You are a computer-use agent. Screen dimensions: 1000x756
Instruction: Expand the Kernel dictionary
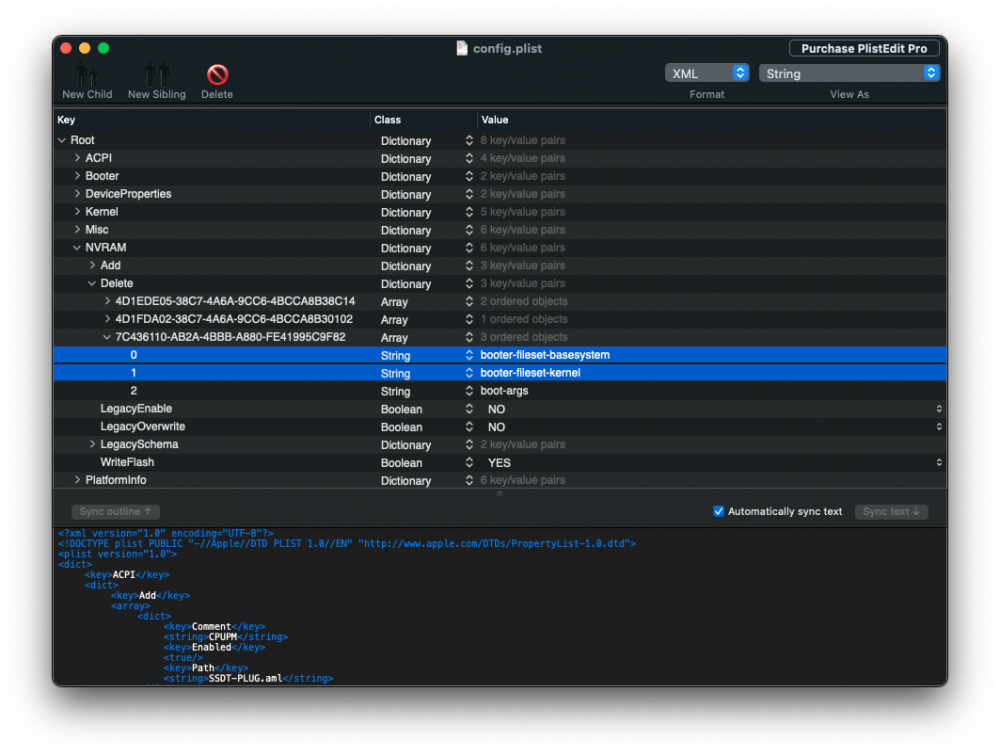(77, 211)
